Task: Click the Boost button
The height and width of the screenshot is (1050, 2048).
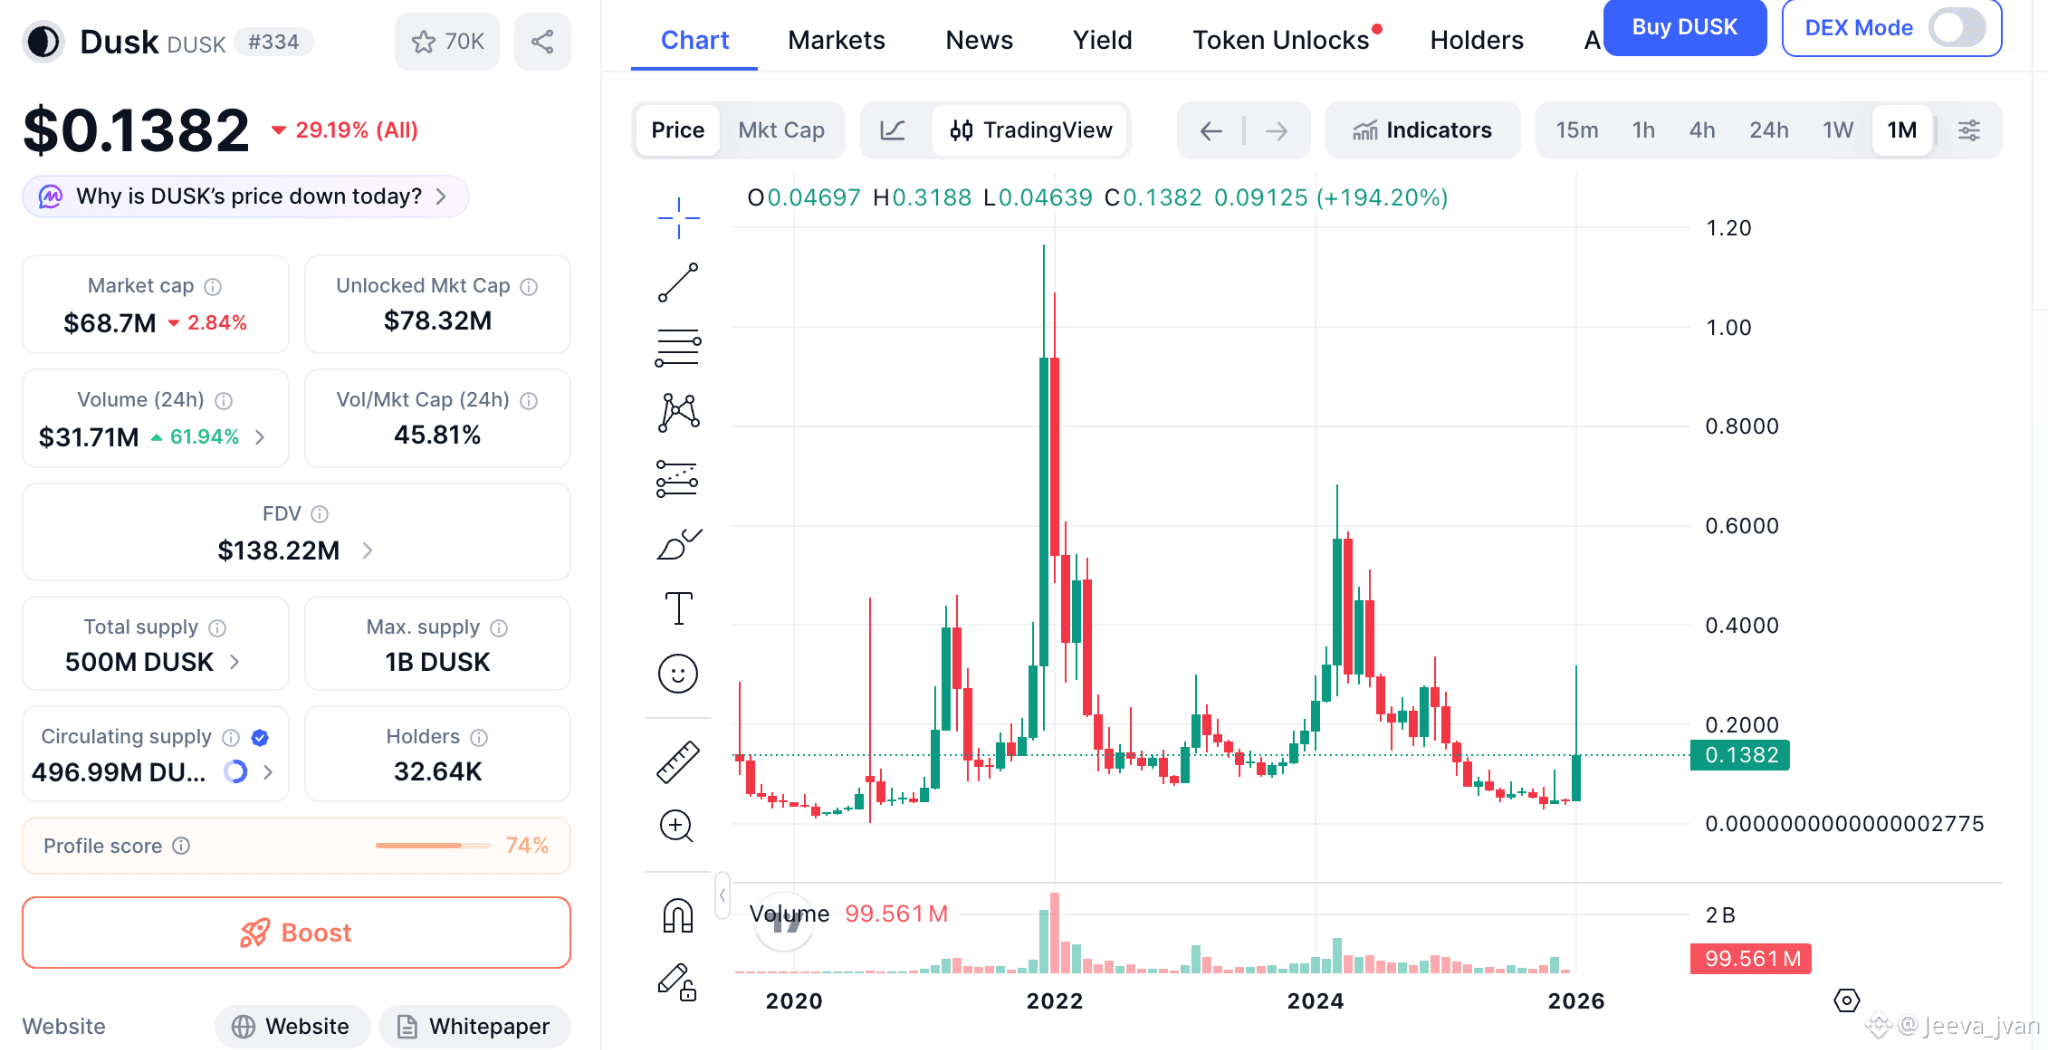Action: tap(296, 933)
